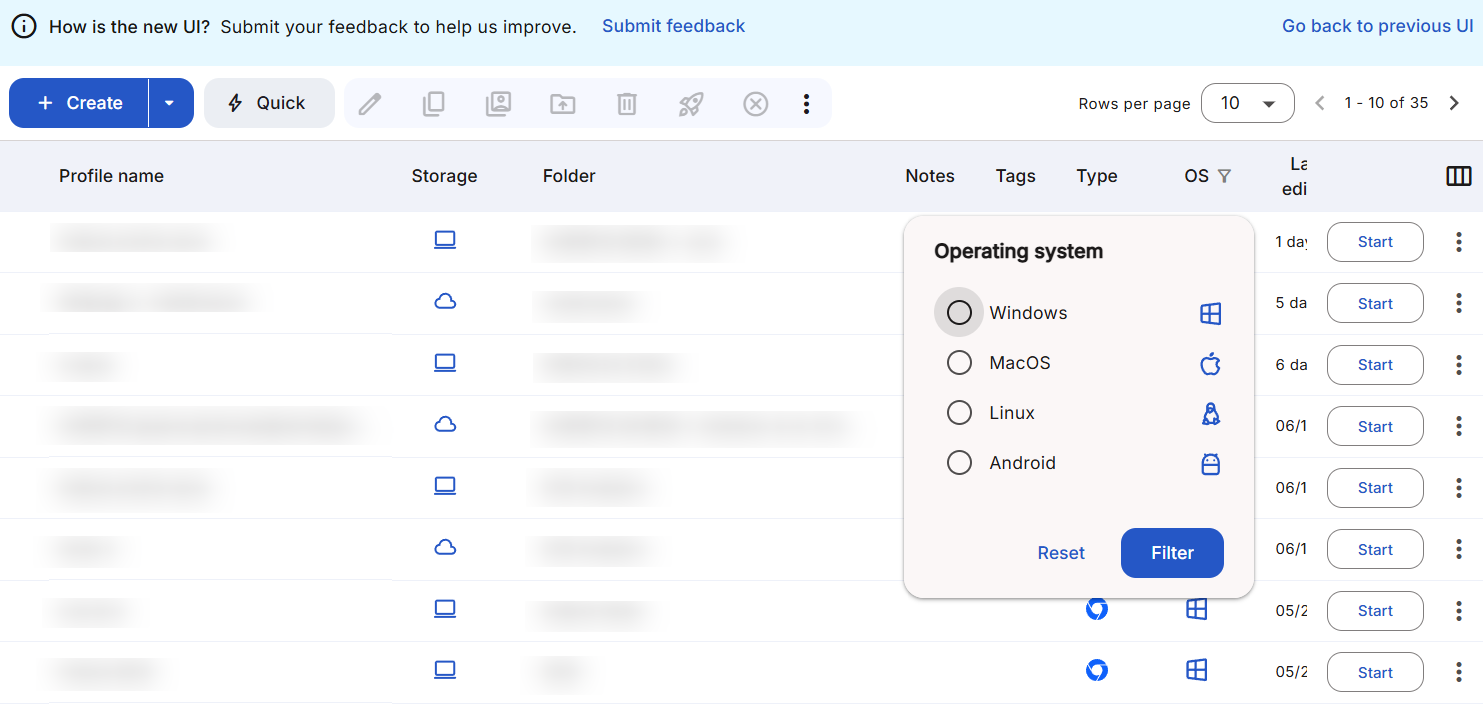Click the move-to-folder icon in toolbar
The image size is (1483, 707).
pos(563,104)
